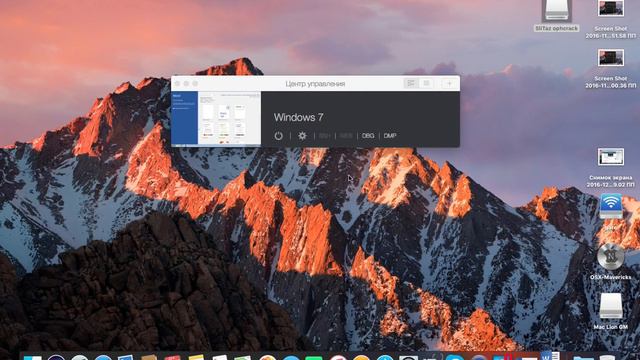
Task: Add a new virtual machine with plus button
Action: click(x=449, y=83)
